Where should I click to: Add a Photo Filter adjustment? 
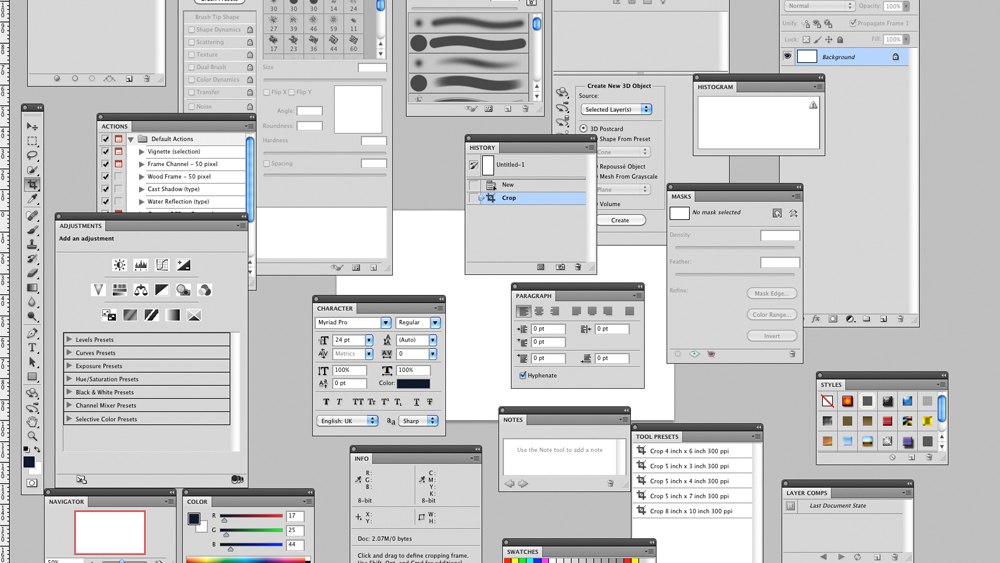[184, 290]
